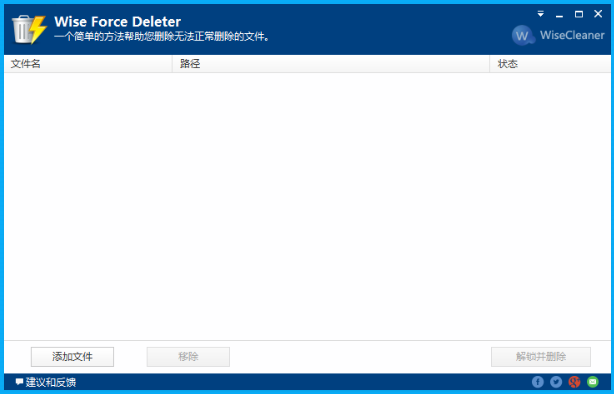Open the WiseCleaner logo link
The image size is (614, 394).
coord(558,35)
